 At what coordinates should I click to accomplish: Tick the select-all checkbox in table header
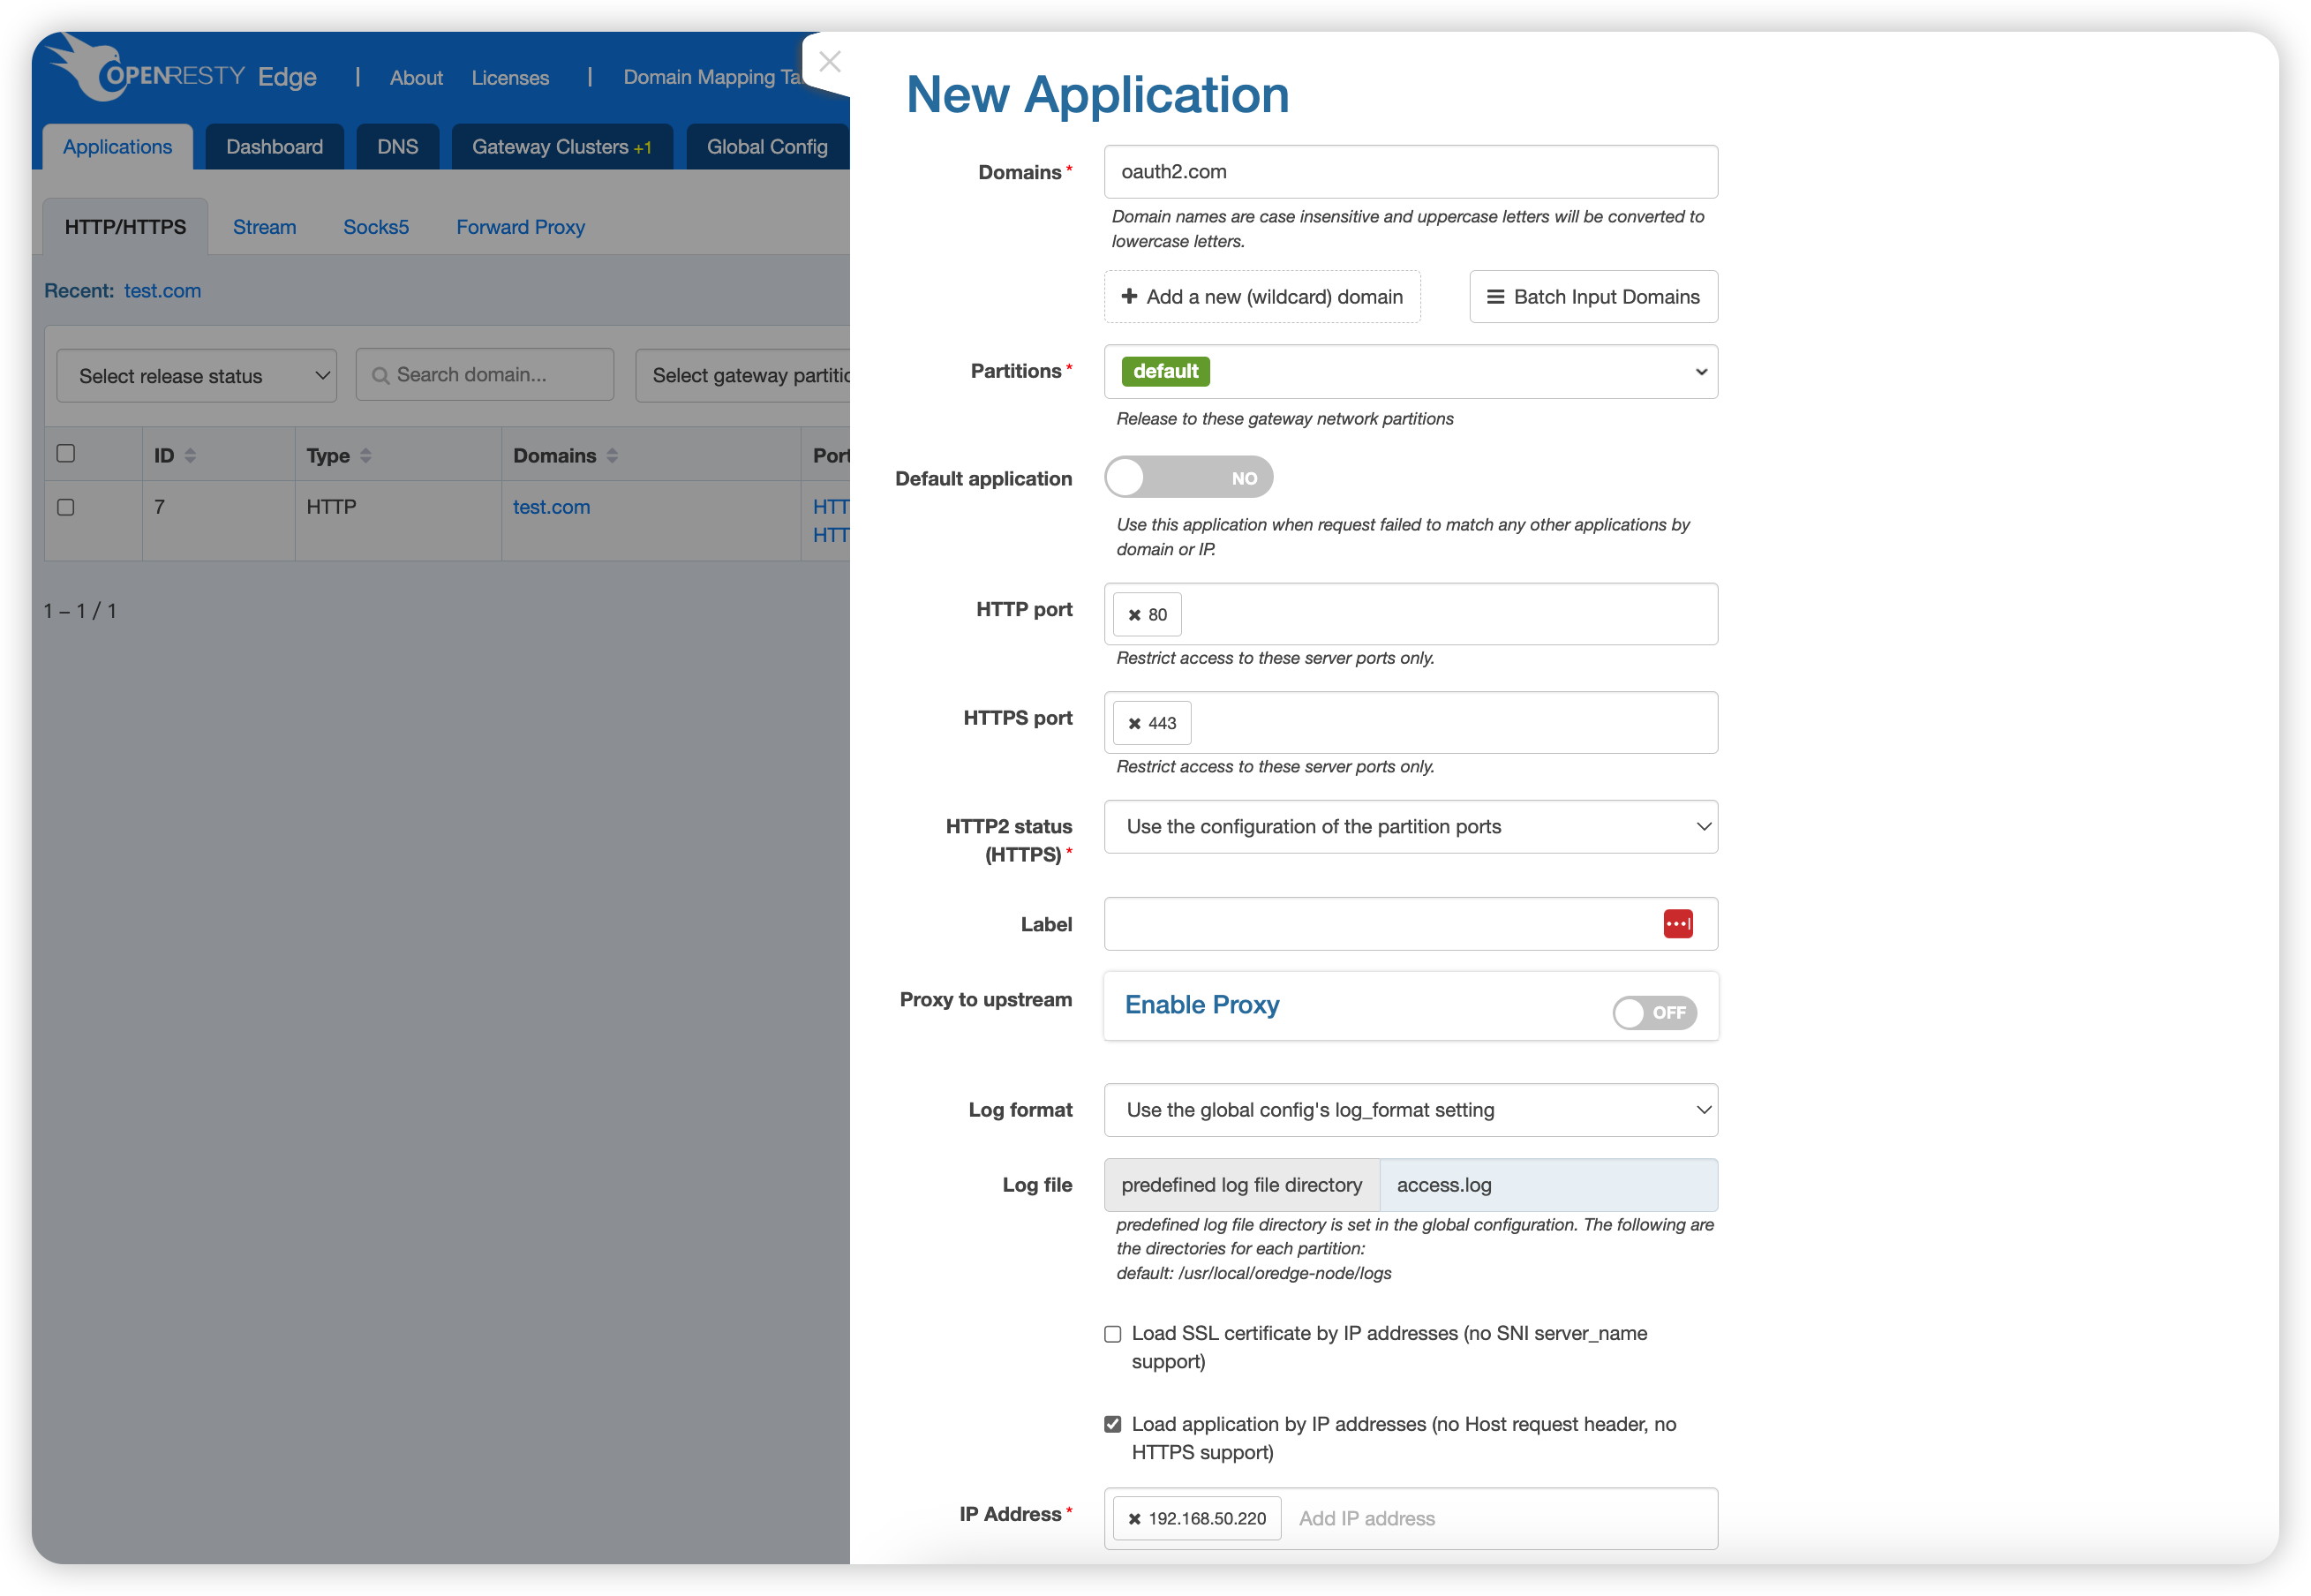pos(66,454)
